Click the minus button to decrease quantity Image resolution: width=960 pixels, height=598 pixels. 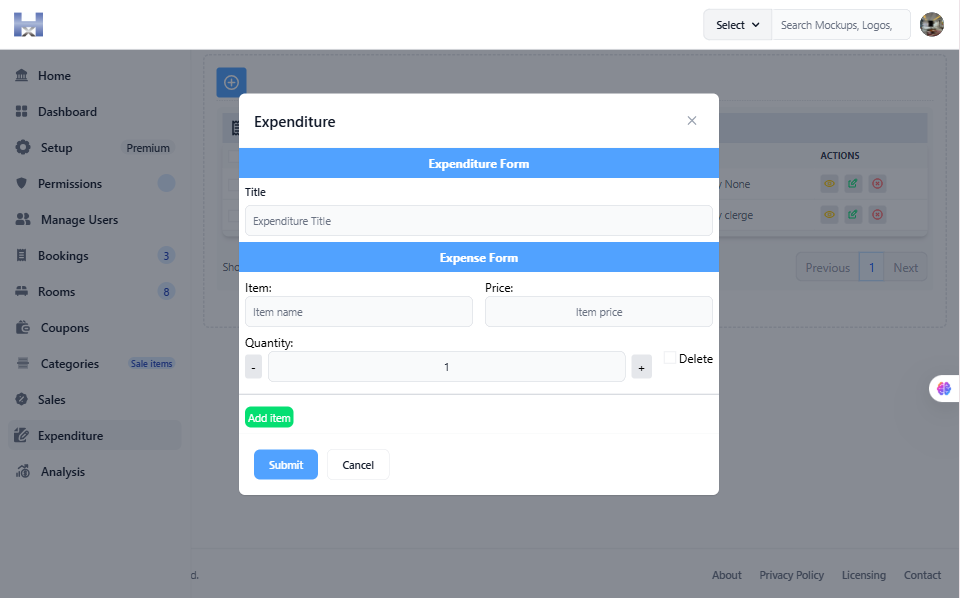pos(253,366)
